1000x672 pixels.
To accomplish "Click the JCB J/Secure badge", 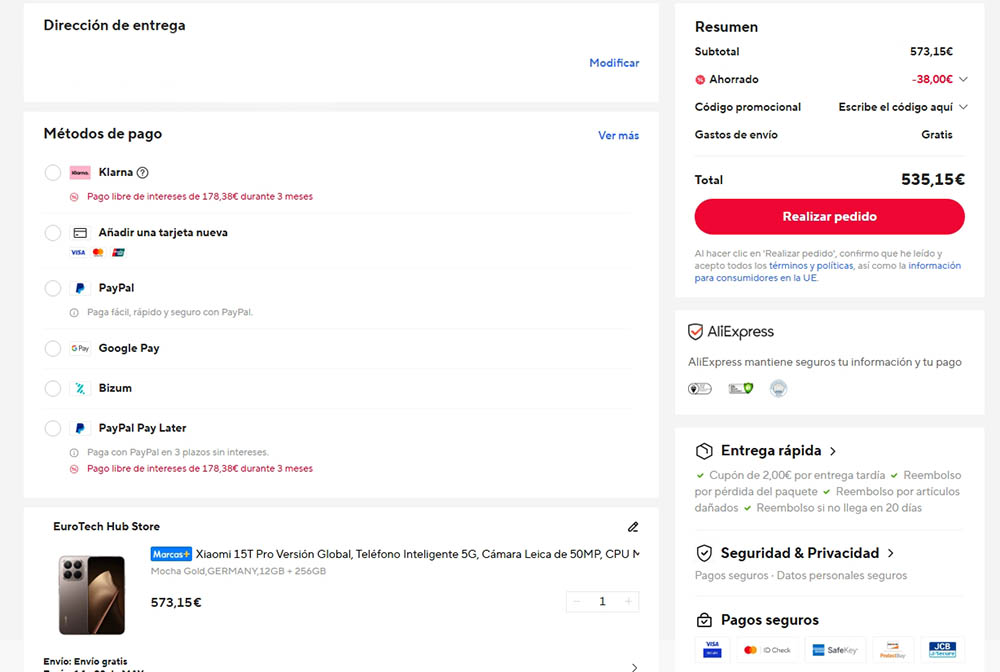I will (x=943, y=650).
